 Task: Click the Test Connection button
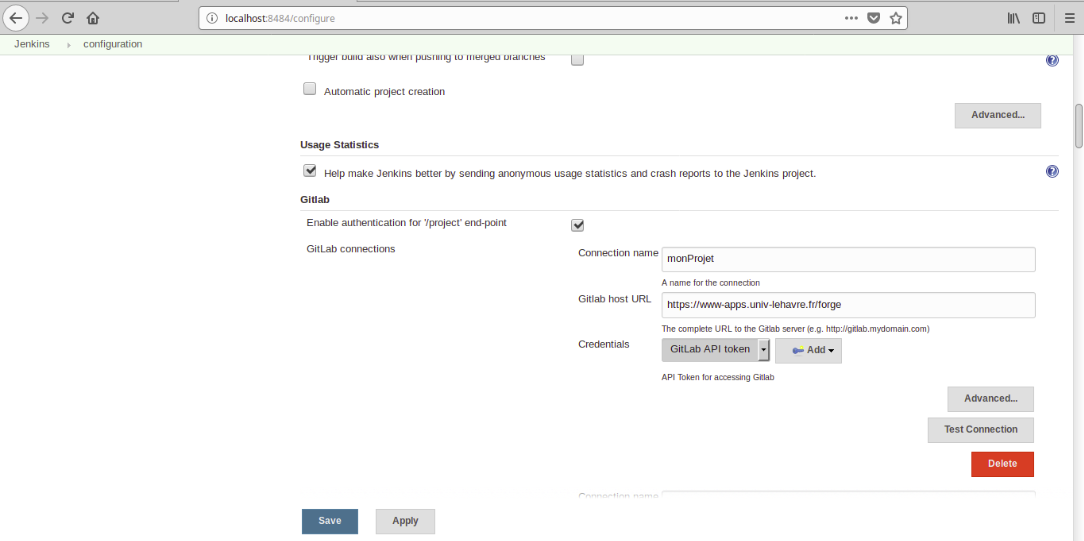point(980,430)
